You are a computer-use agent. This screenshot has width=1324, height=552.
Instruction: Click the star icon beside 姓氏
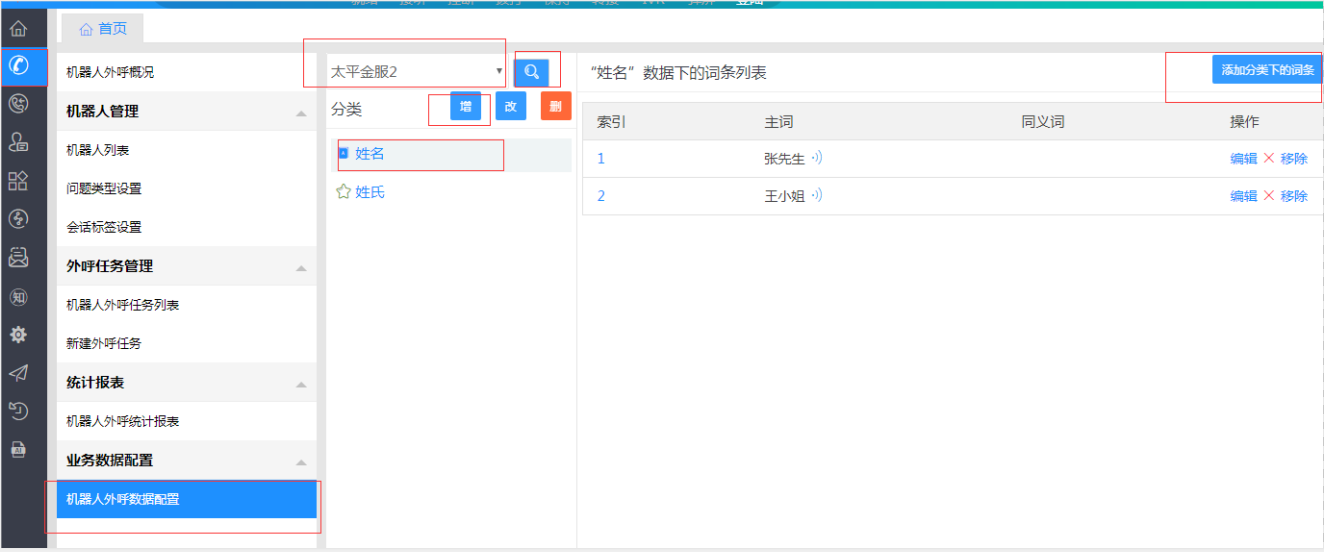pyautogui.click(x=343, y=192)
